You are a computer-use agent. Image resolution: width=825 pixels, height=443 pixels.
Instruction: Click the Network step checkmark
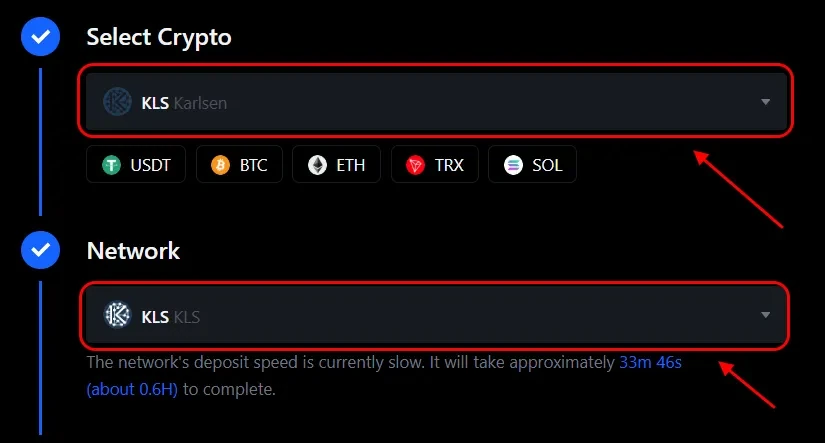[x=40, y=250]
